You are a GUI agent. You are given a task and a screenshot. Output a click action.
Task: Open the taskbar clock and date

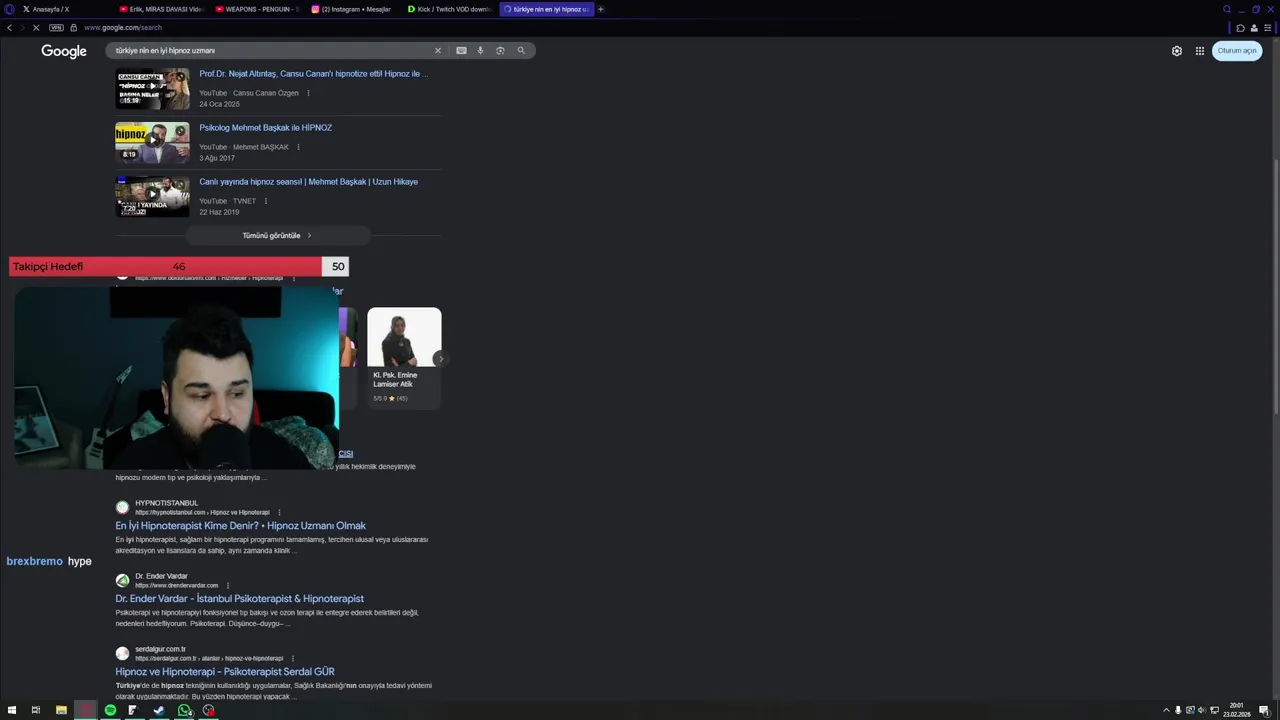1237,710
